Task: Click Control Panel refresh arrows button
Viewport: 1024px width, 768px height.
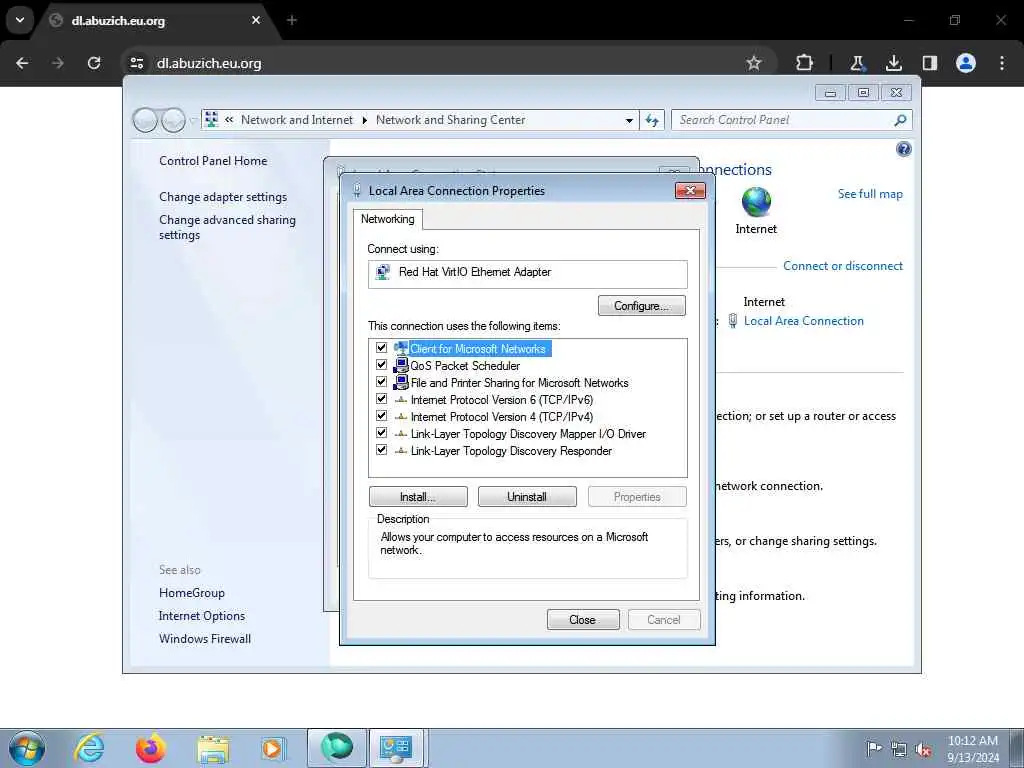Action: (x=652, y=120)
